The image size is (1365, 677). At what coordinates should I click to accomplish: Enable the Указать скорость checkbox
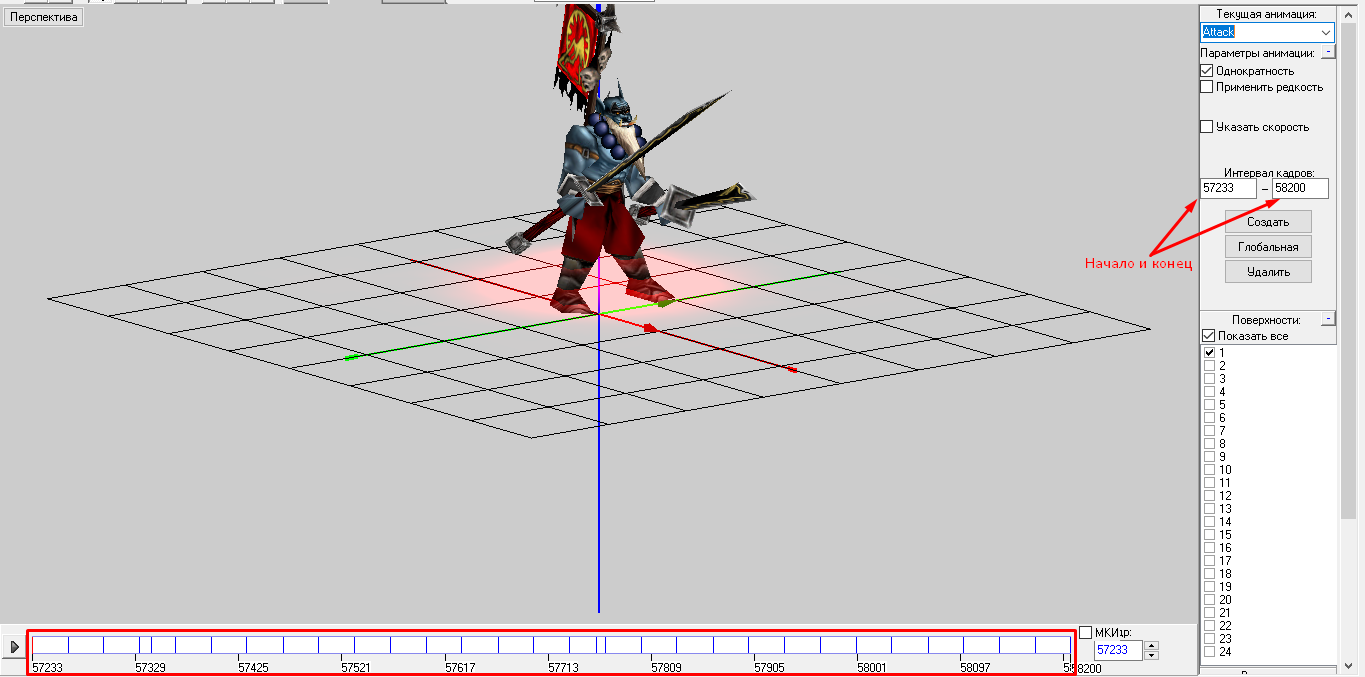(1207, 127)
